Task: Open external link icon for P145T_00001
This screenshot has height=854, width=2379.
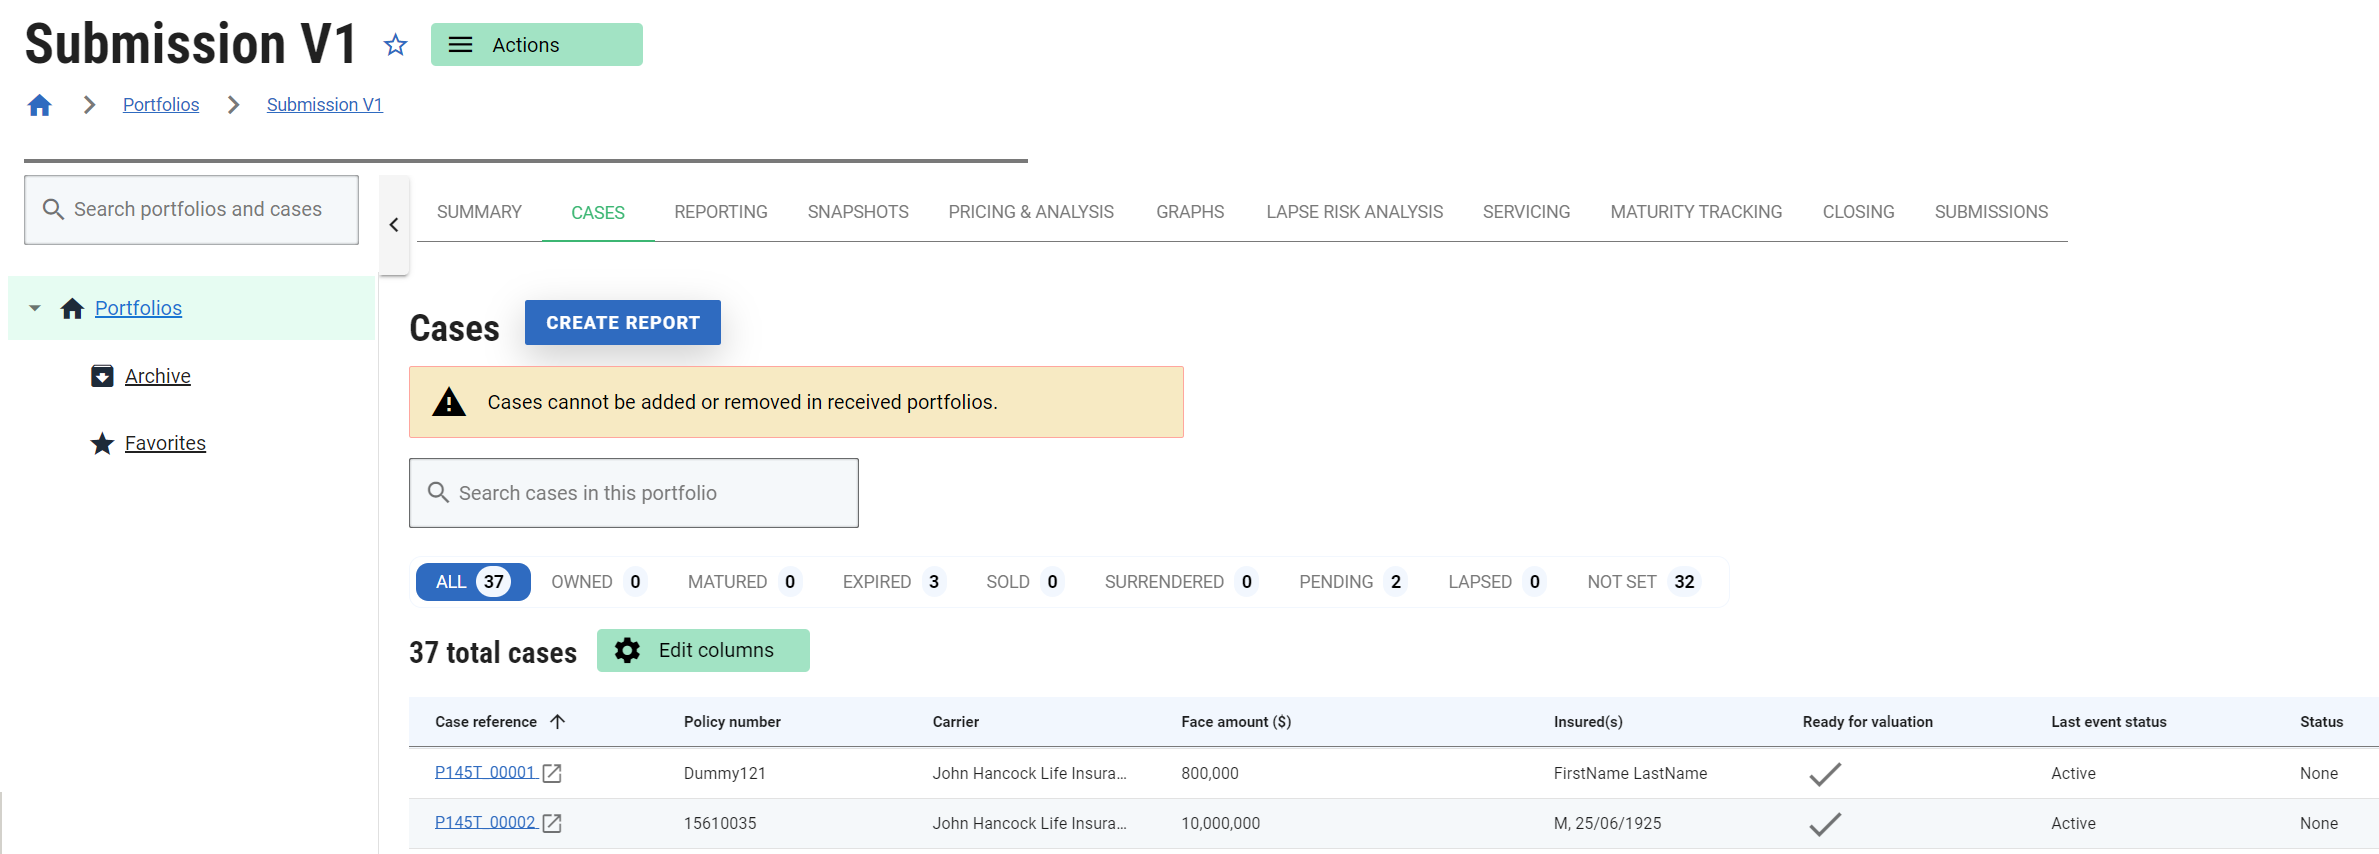Action: click(x=552, y=773)
